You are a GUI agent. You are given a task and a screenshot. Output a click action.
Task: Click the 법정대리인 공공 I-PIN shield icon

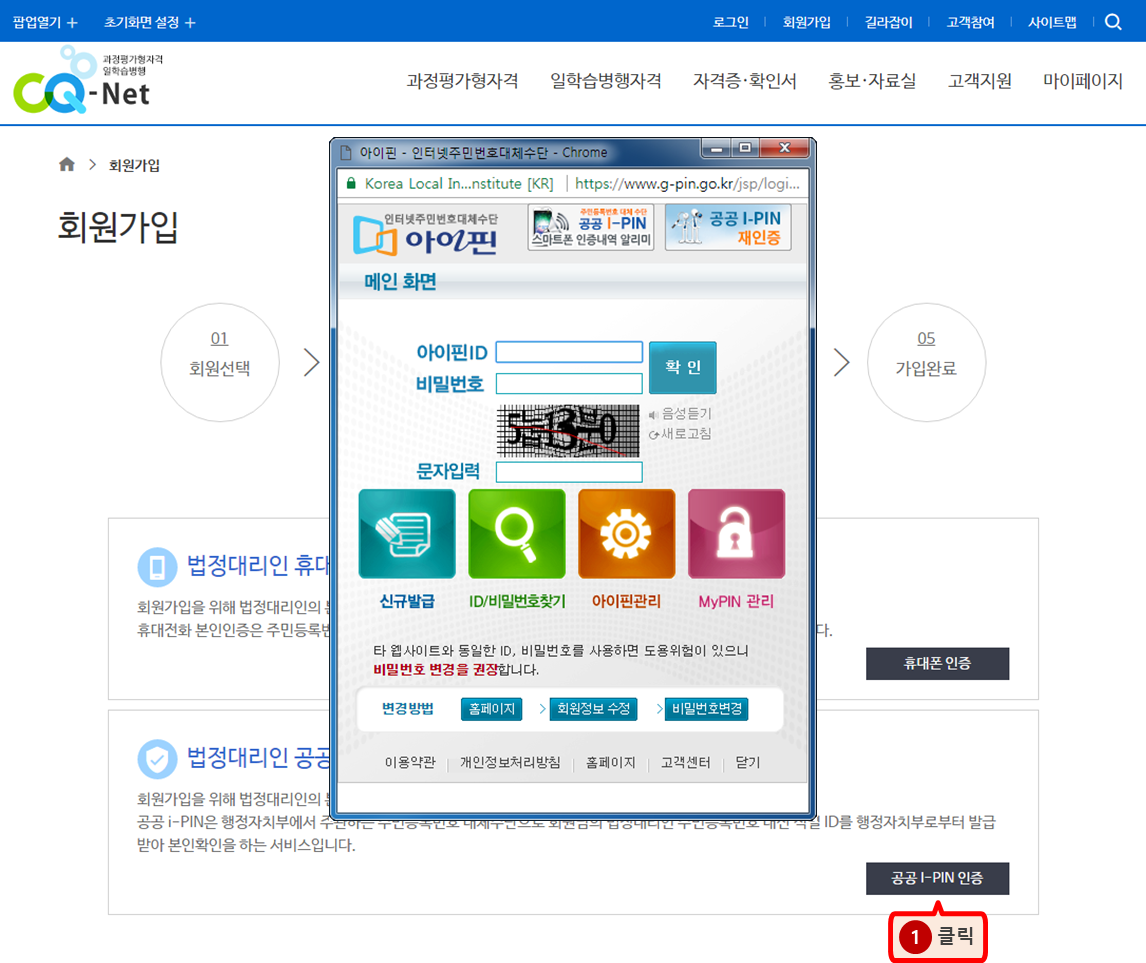157,759
